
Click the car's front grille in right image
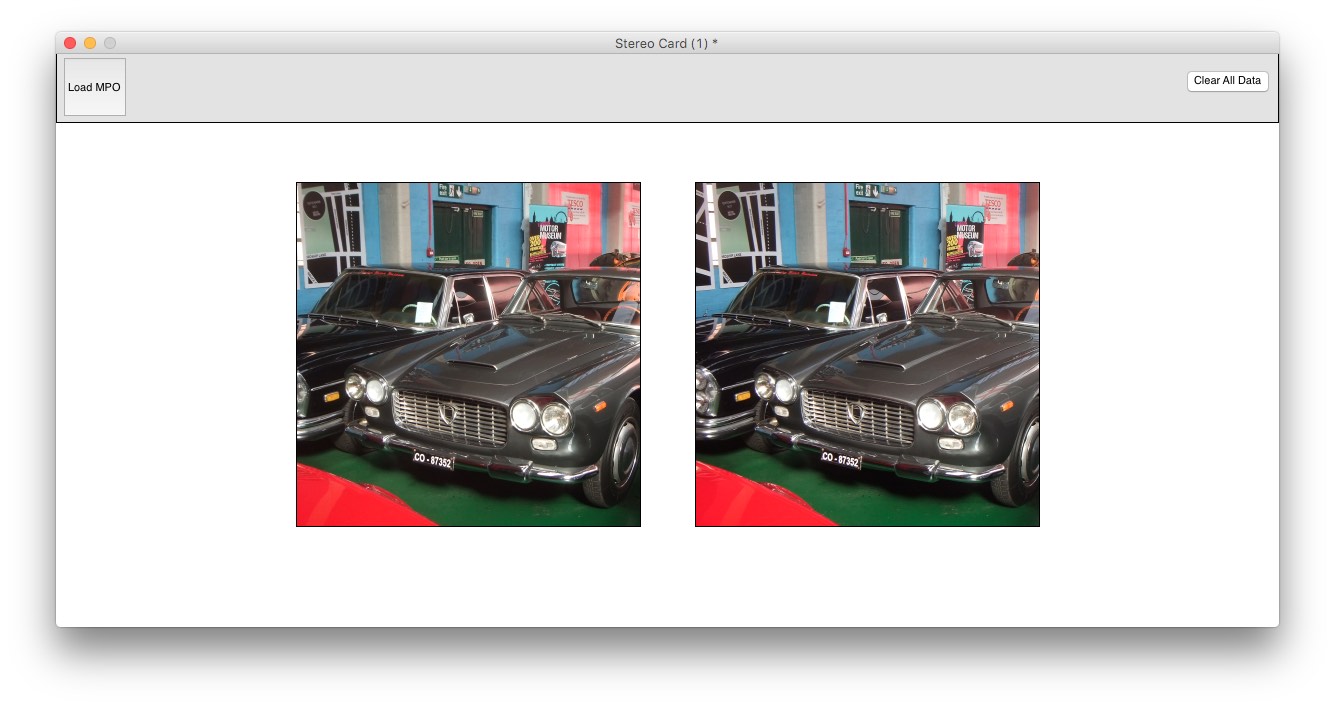(858, 417)
